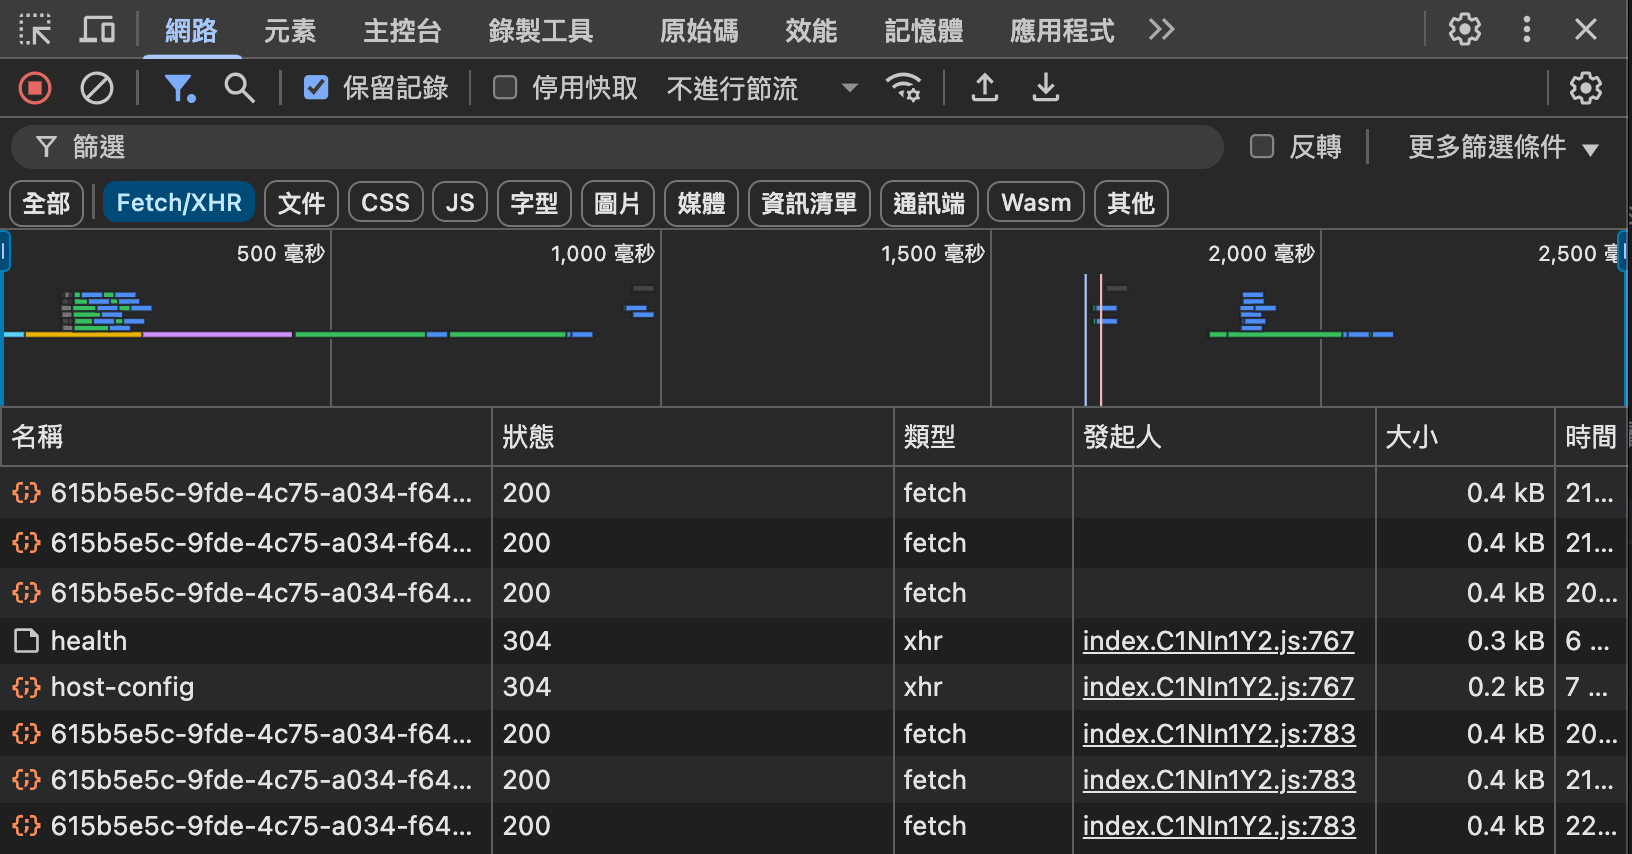Export HAR file with download icon
The width and height of the screenshot is (1632, 854).
(1046, 89)
